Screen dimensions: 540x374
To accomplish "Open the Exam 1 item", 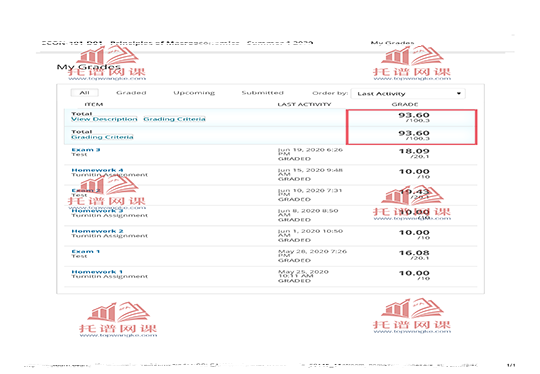I will click(x=85, y=251).
